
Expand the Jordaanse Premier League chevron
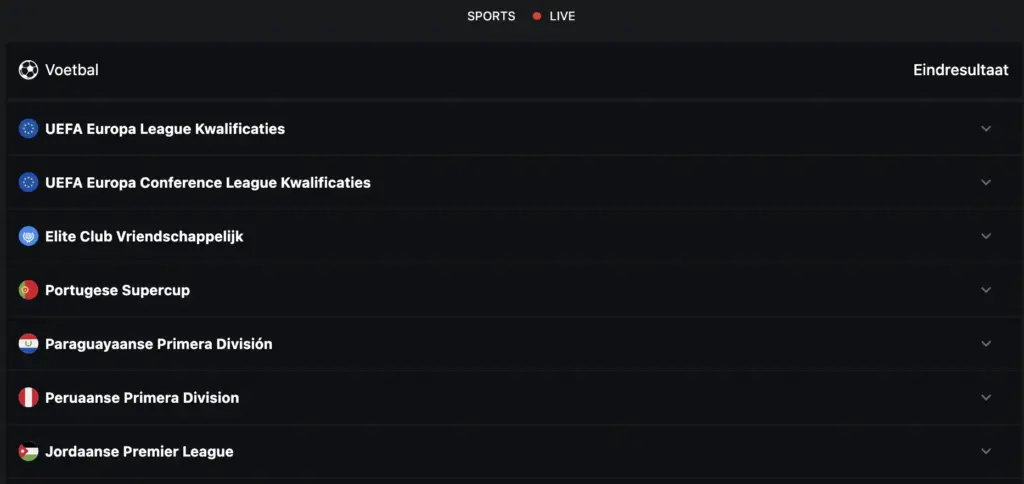986,451
